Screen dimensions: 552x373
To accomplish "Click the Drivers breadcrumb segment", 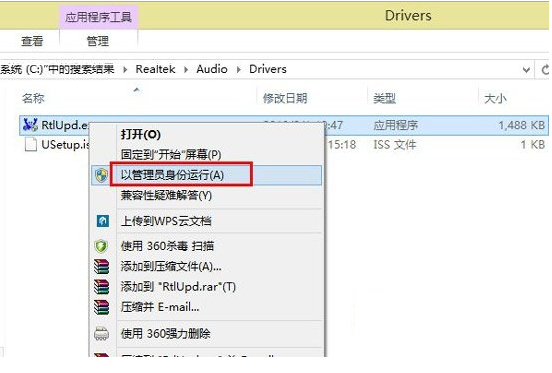I will pyautogui.click(x=268, y=69).
